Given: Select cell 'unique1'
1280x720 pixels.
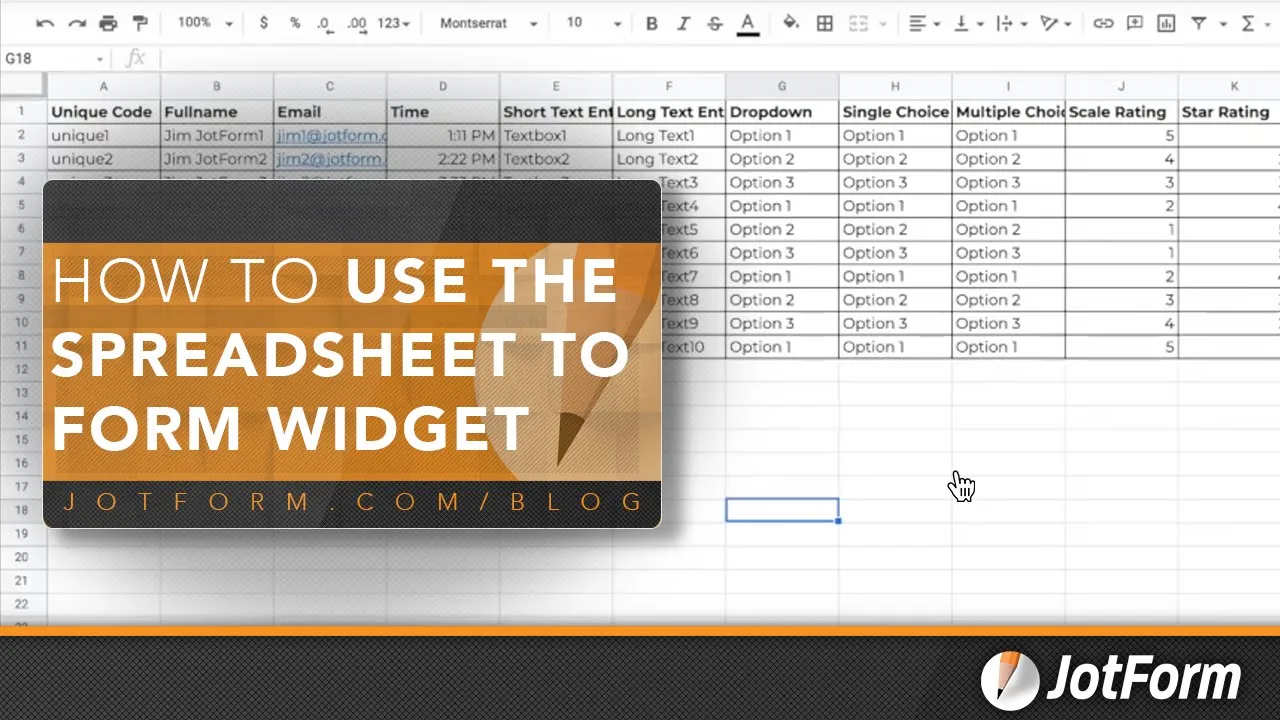Looking at the screenshot, I should pyautogui.click(x=104, y=135).
